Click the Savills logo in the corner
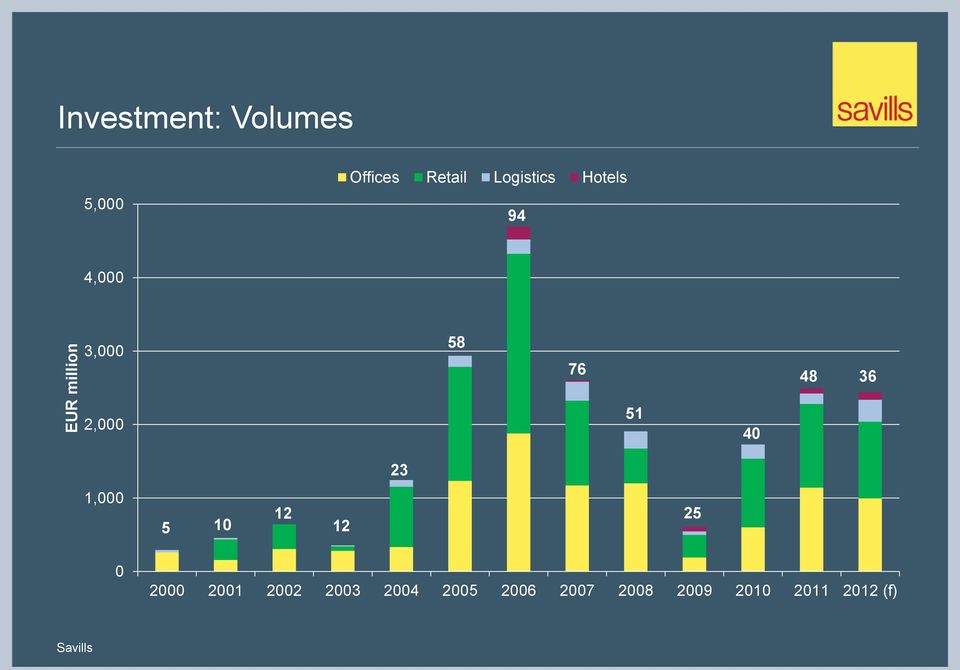Screen dimensions: 960x670 click(x=874, y=85)
